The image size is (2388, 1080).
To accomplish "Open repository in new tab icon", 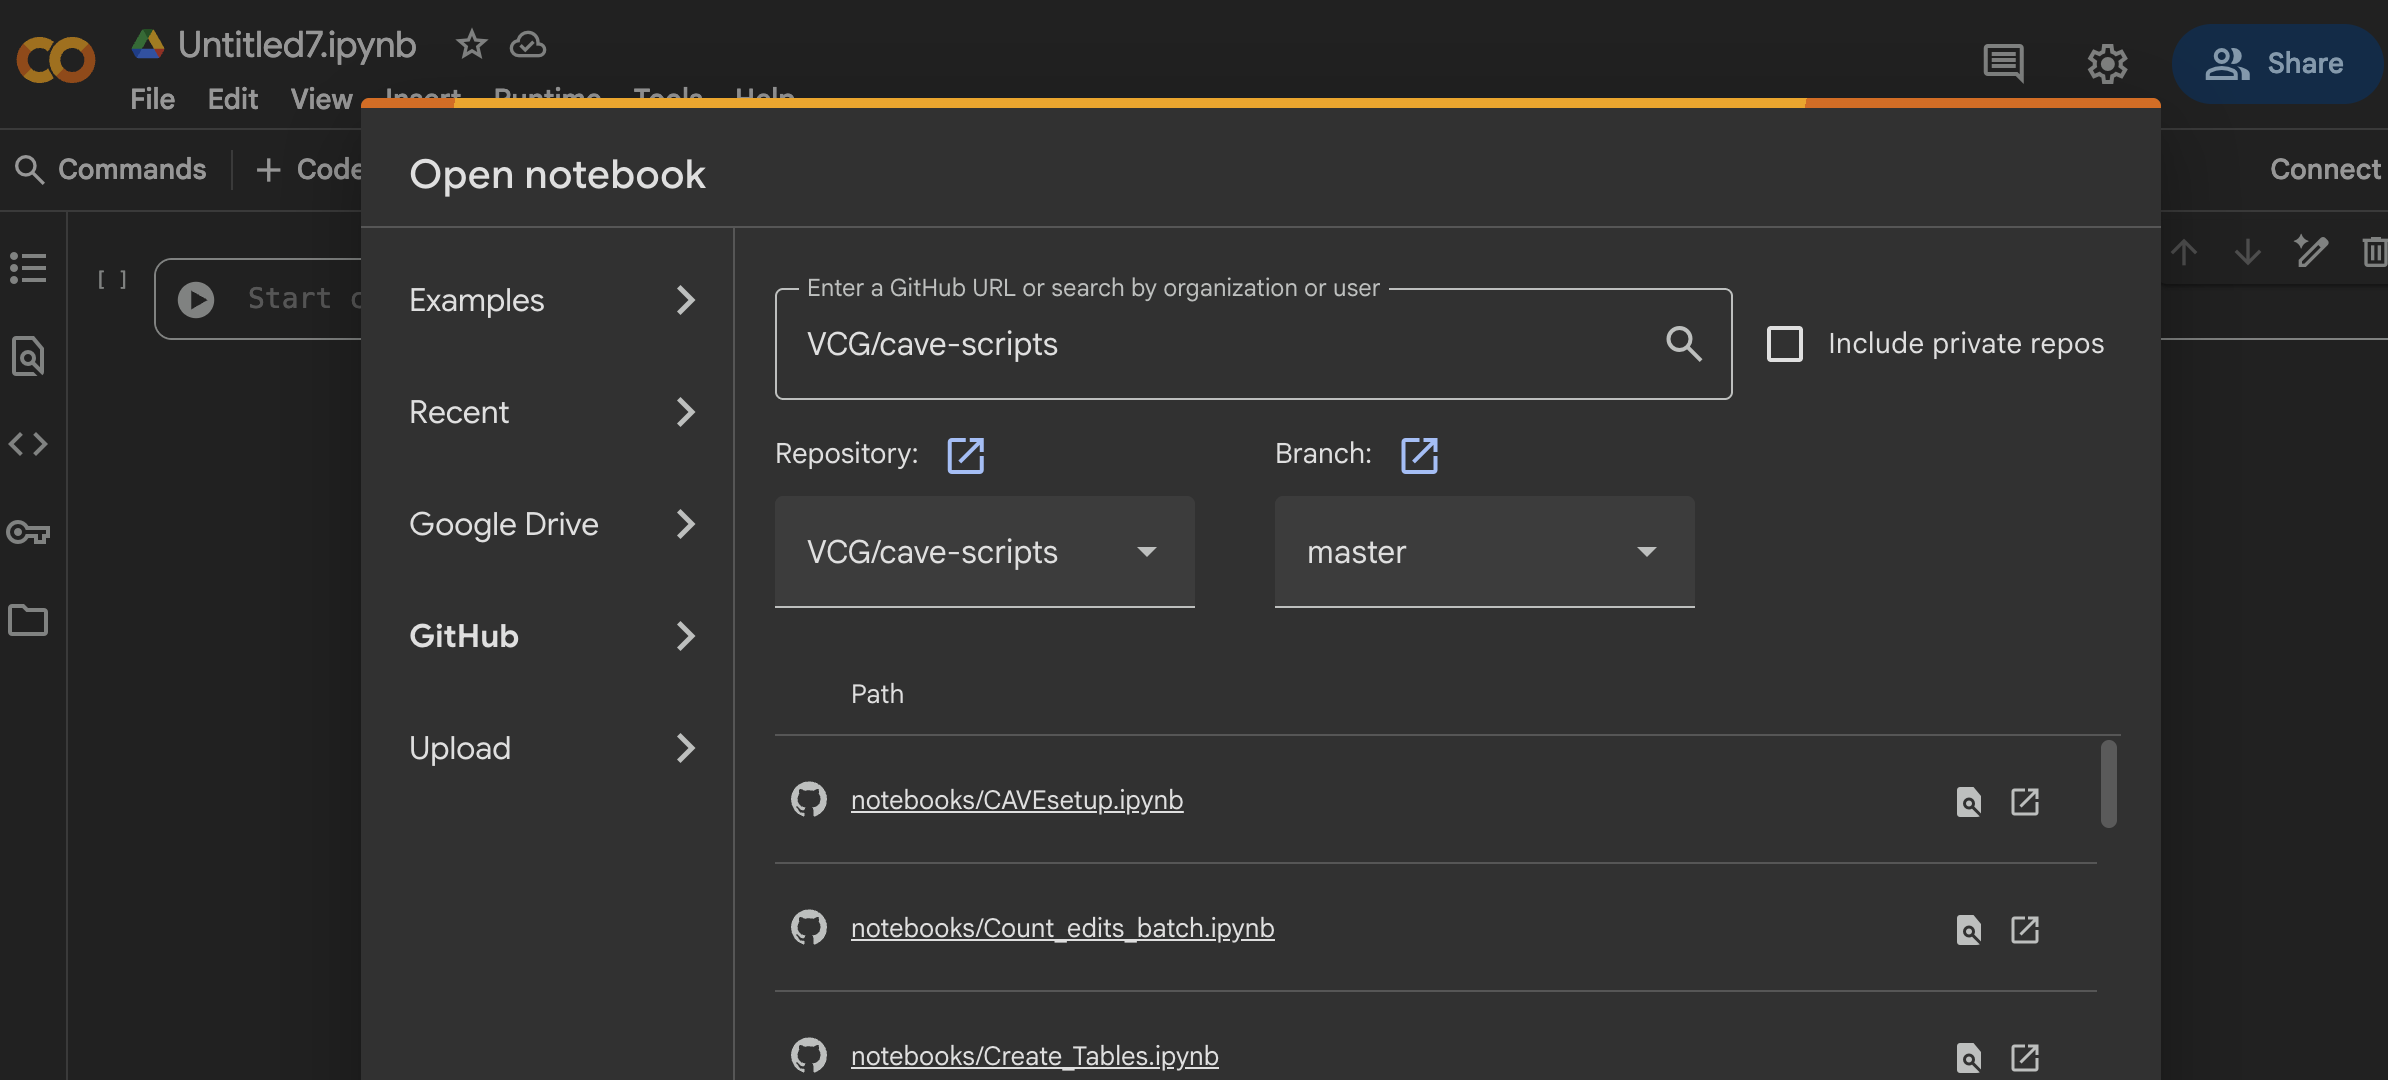I will click(965, 455).
